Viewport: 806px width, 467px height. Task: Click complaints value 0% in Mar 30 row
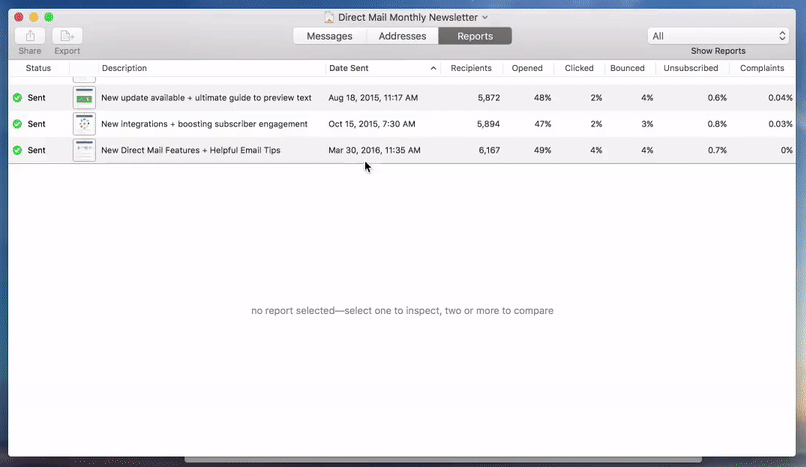pyautogui.click(x=786, y=150)
